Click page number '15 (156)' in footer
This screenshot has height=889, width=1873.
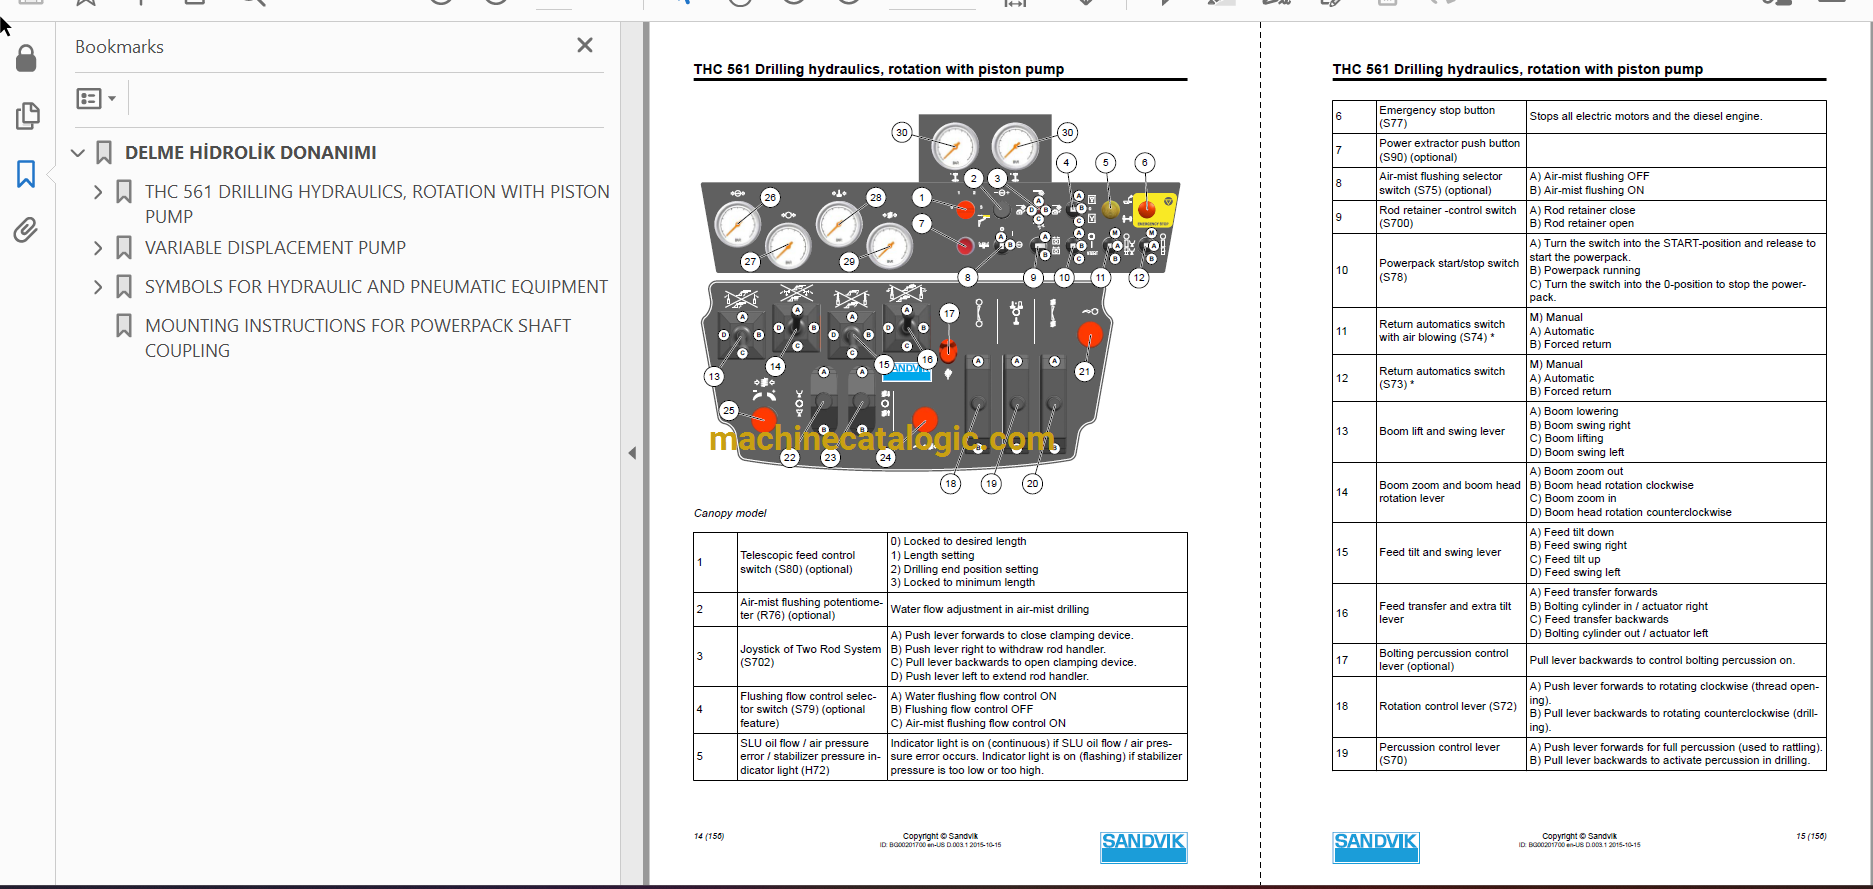(x=1810, y=836)
